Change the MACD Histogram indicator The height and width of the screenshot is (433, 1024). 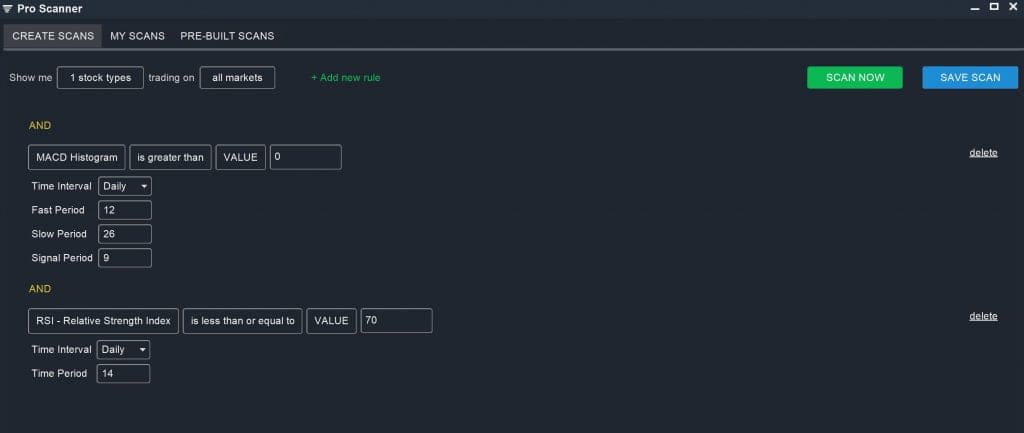point(76,157)
